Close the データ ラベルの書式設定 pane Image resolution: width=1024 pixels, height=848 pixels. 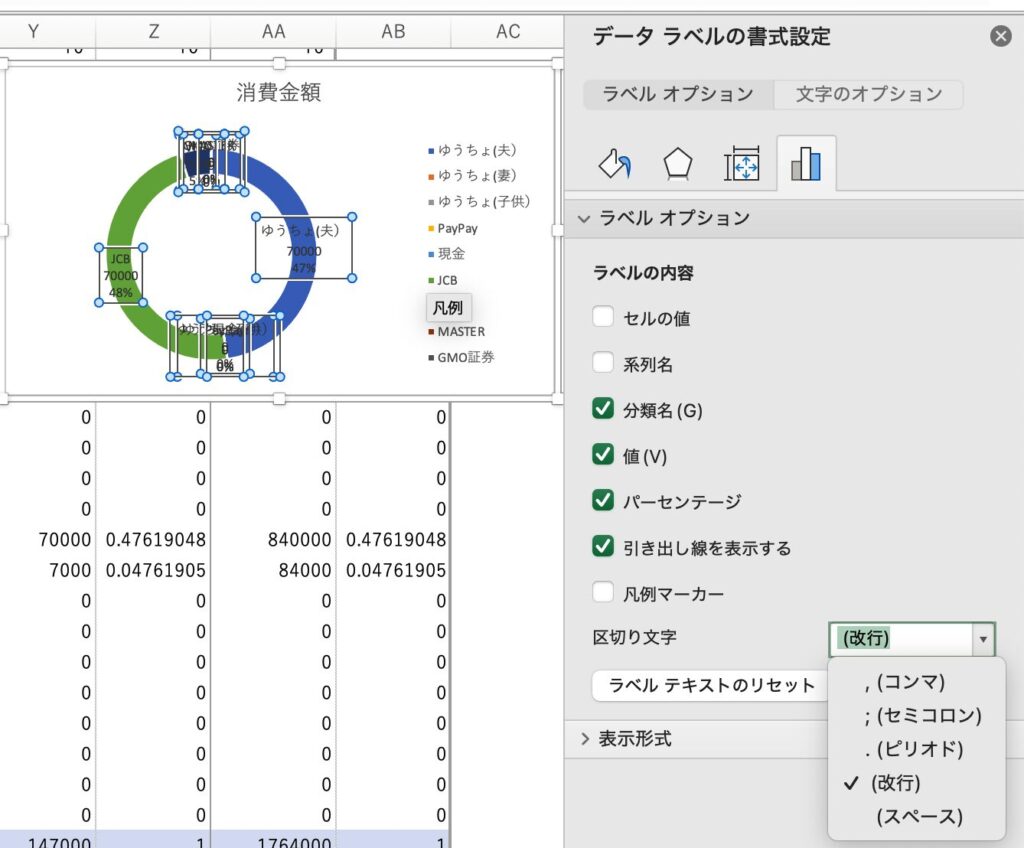(x=1000, y=37)
